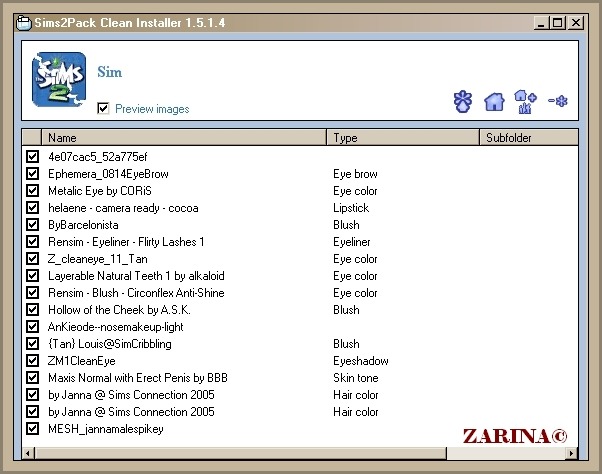Click the 4e07cac5_52a775ef entry name

(98, 157)
